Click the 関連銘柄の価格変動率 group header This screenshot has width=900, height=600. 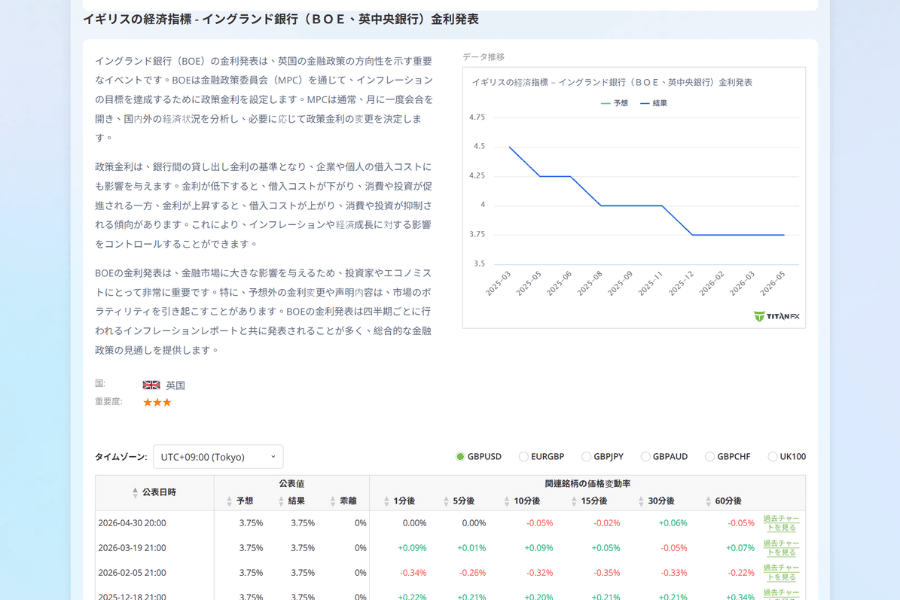pyautogui.click(x=587, y=484)
